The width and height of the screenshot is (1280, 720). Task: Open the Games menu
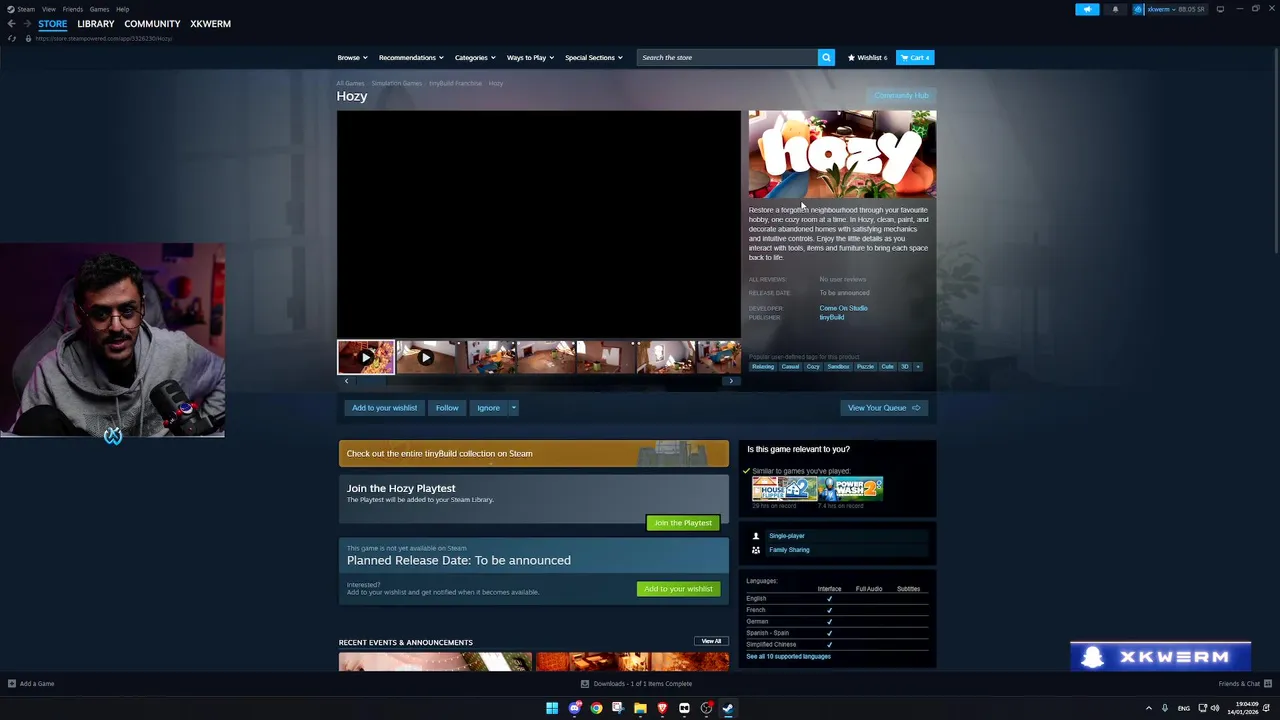(99, 9)
